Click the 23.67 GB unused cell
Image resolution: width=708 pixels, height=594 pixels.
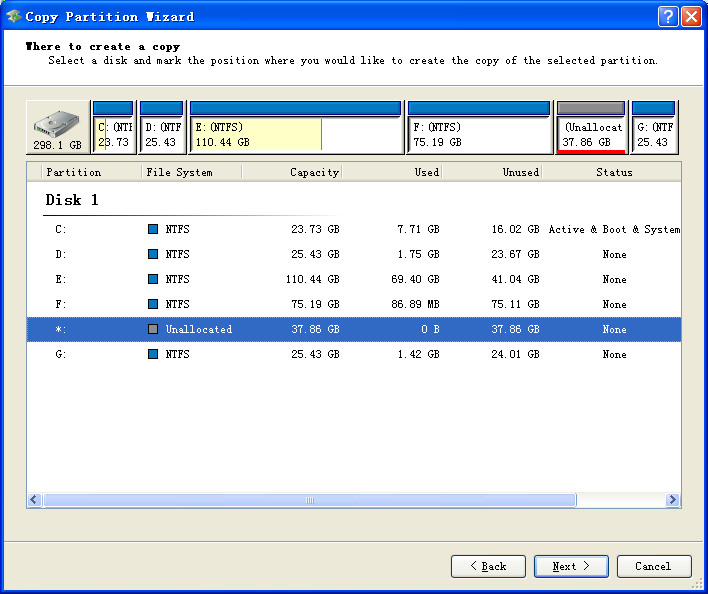(x=516, y=254)
